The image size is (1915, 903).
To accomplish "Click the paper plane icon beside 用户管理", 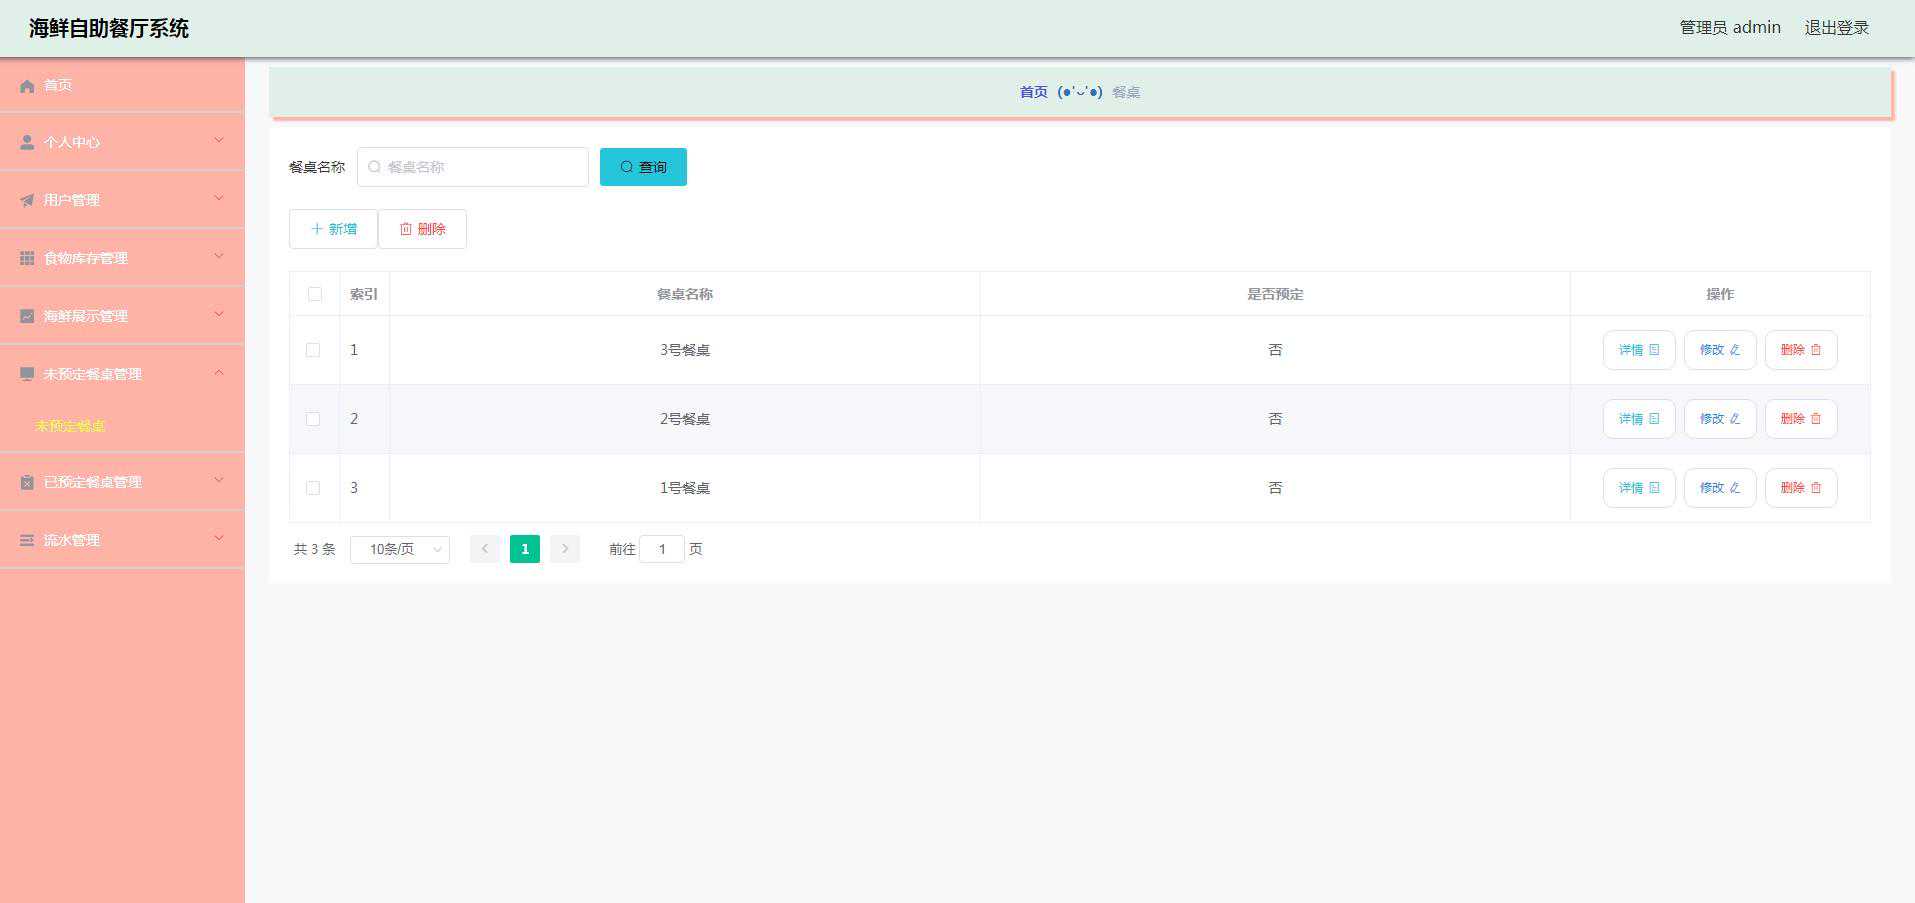I will (x=27, y=201).
